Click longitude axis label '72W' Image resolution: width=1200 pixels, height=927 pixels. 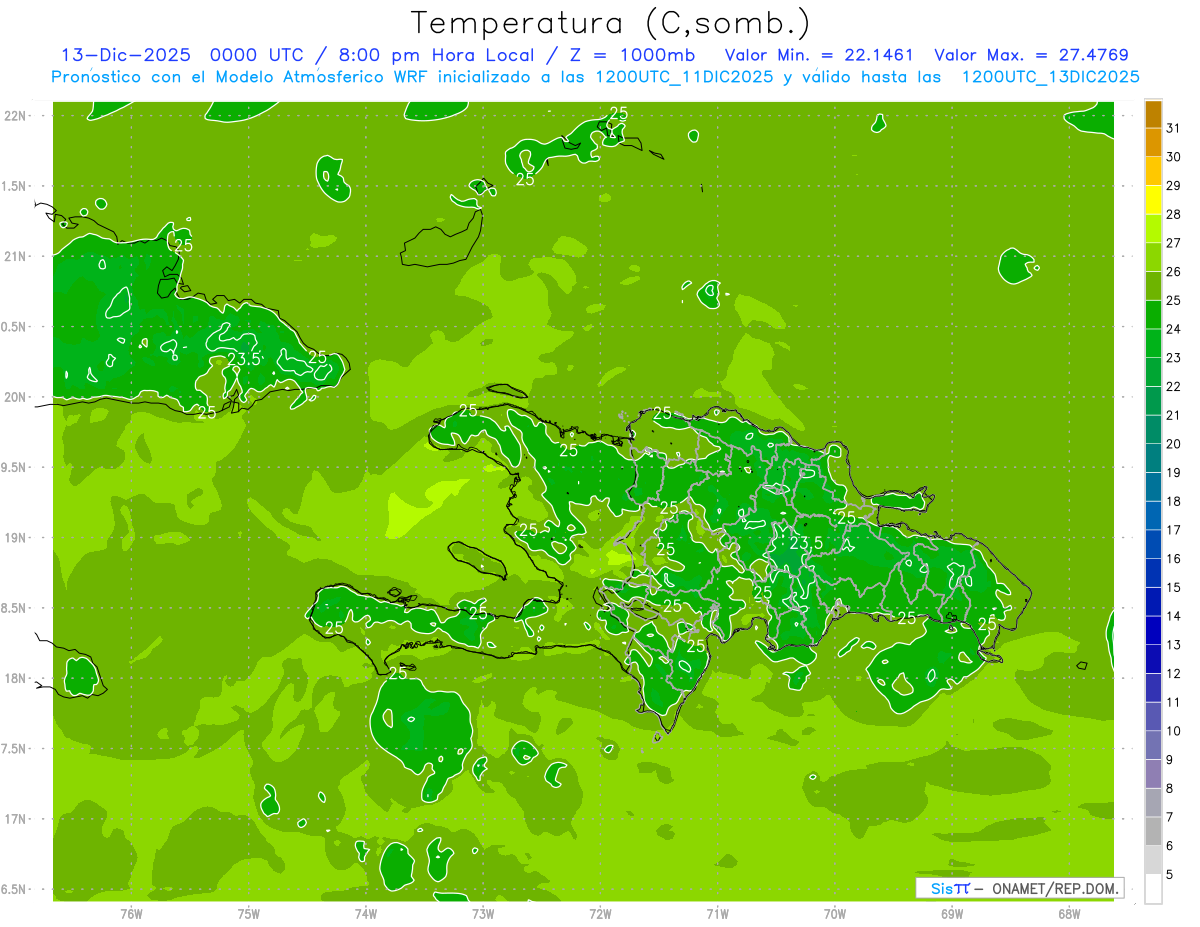[x=600, y=913]
